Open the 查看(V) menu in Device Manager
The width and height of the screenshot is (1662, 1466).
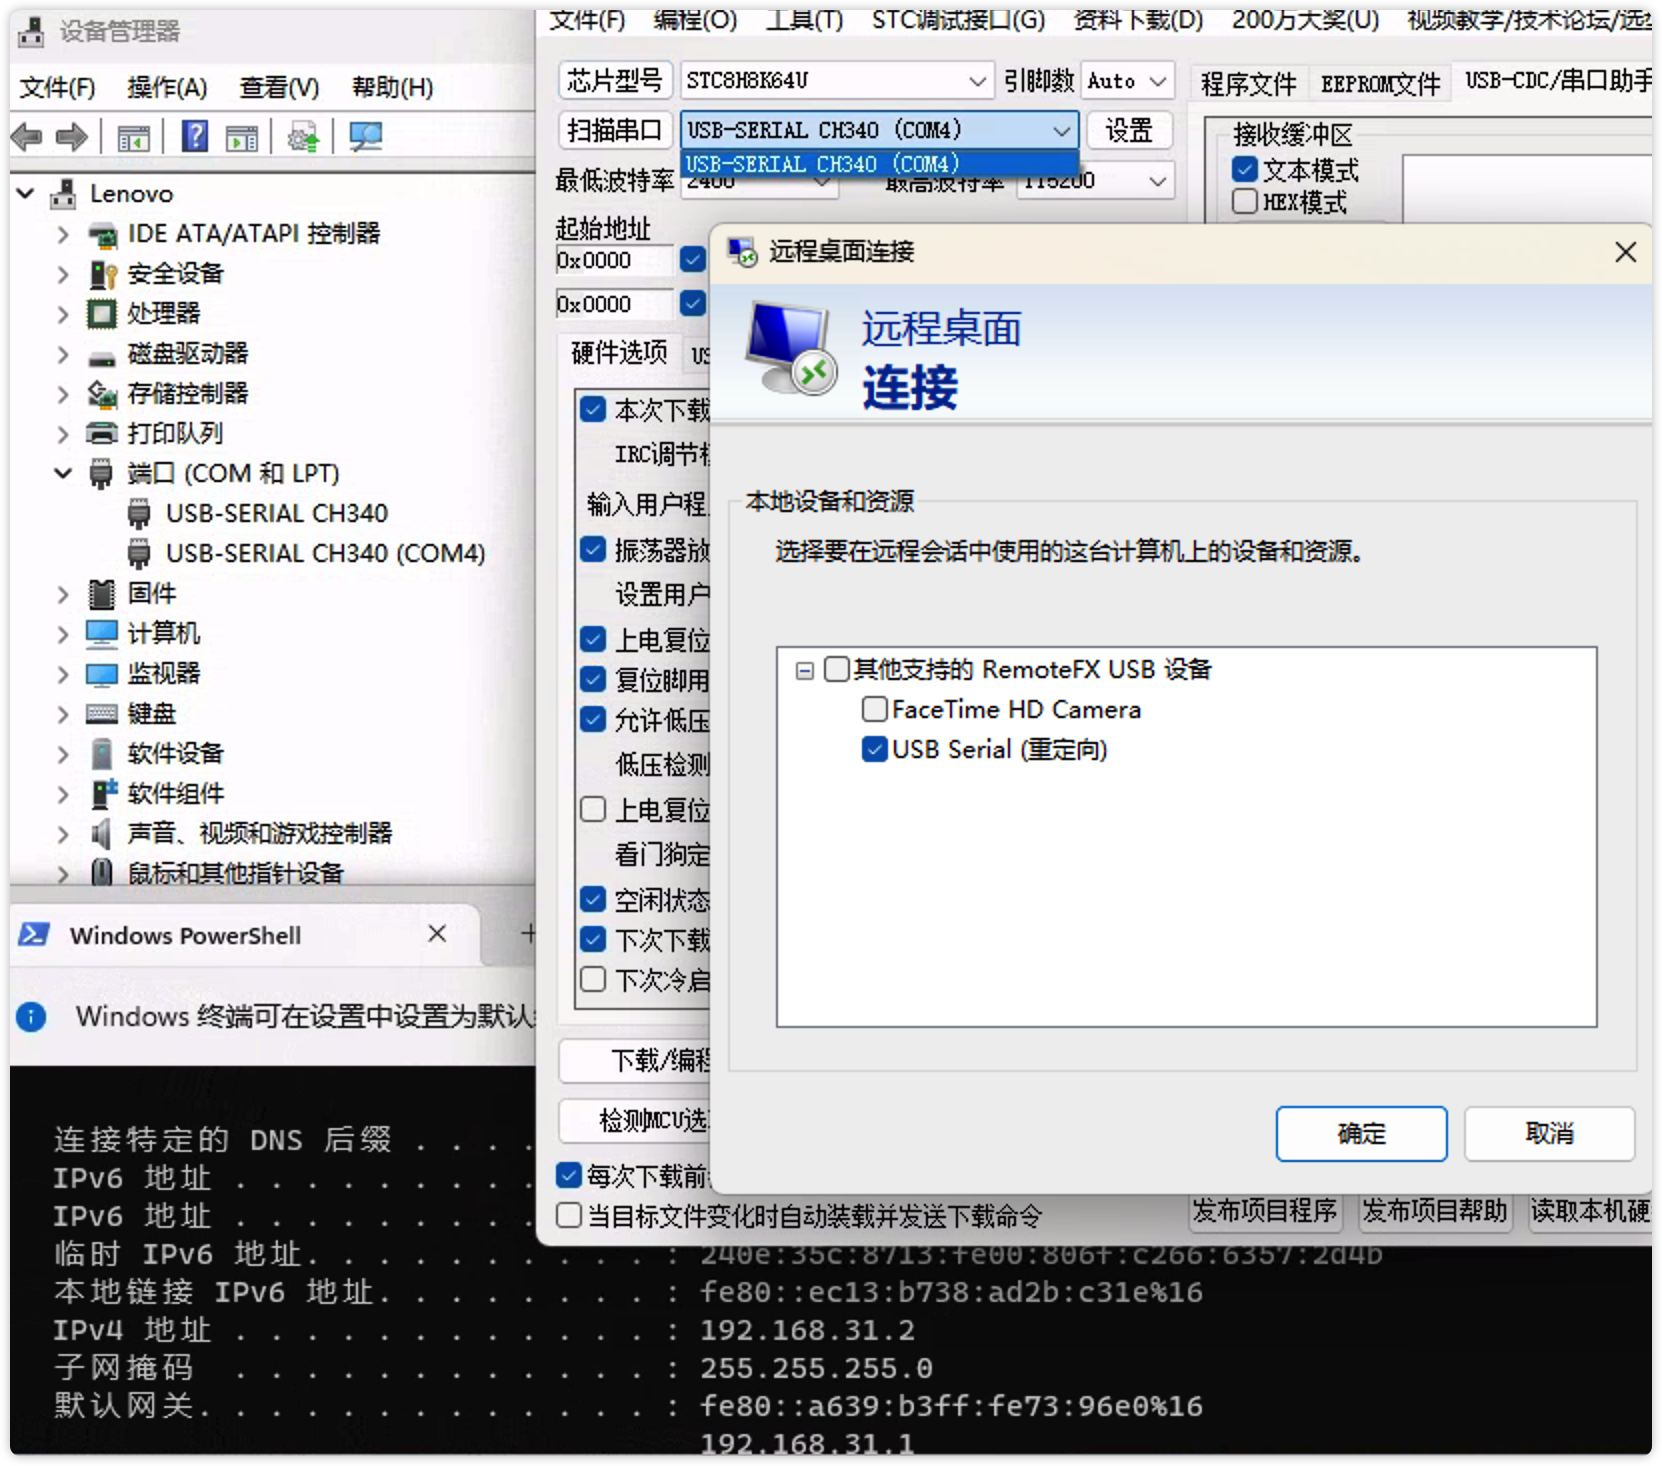[279, 88]
